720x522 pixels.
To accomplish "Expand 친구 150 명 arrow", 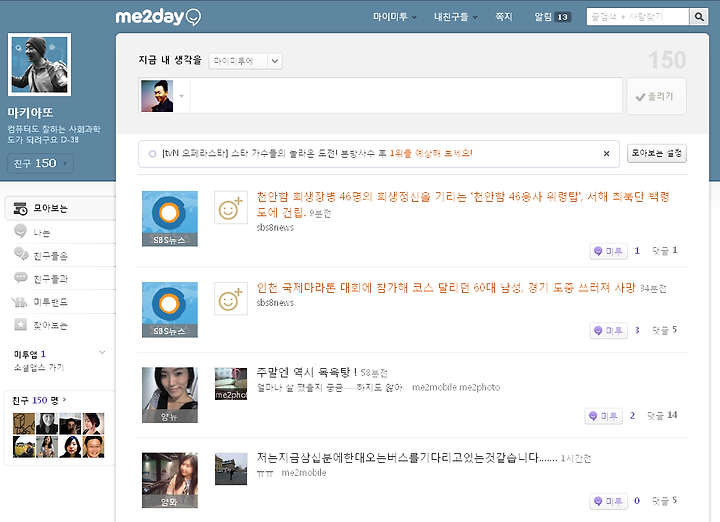I will click(64, 400).
